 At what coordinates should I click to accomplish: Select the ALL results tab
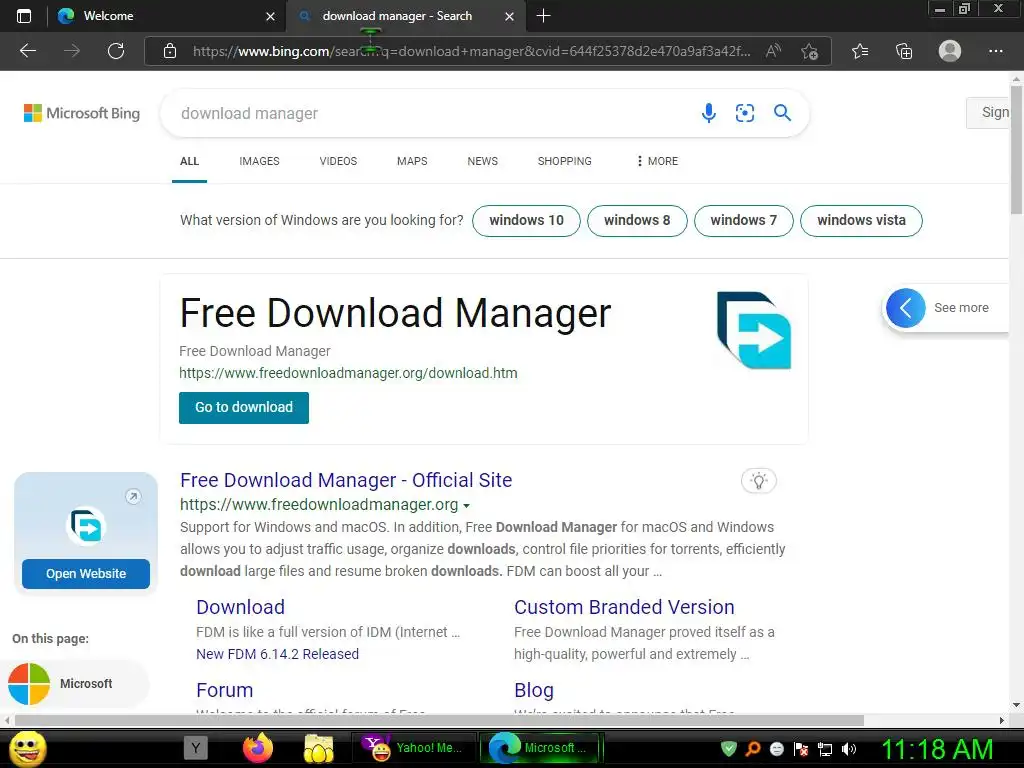pyautogui.click(x=189, y=161)
